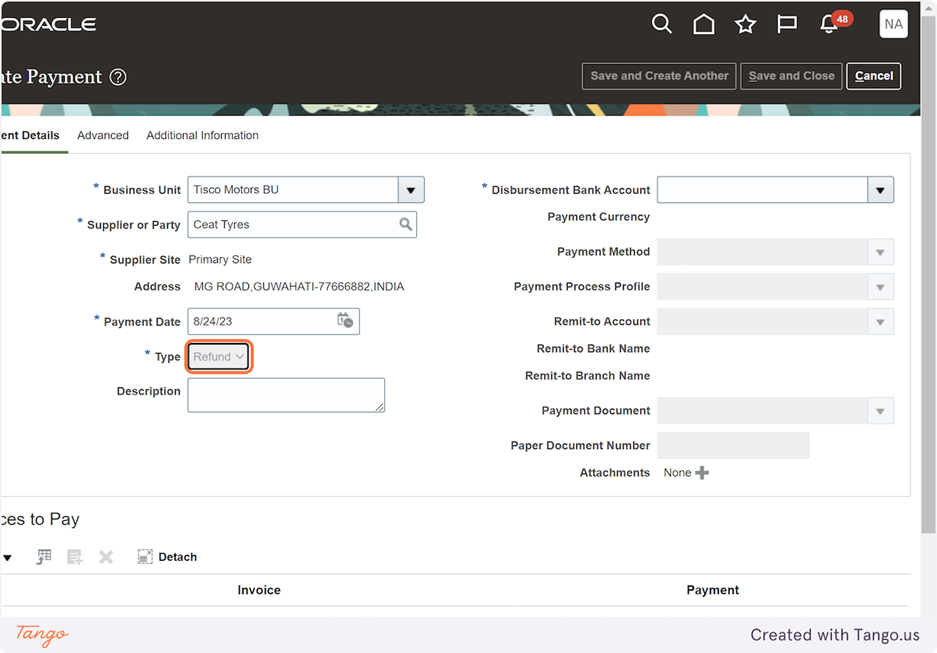Click the Detach table button

pos(167,557)
